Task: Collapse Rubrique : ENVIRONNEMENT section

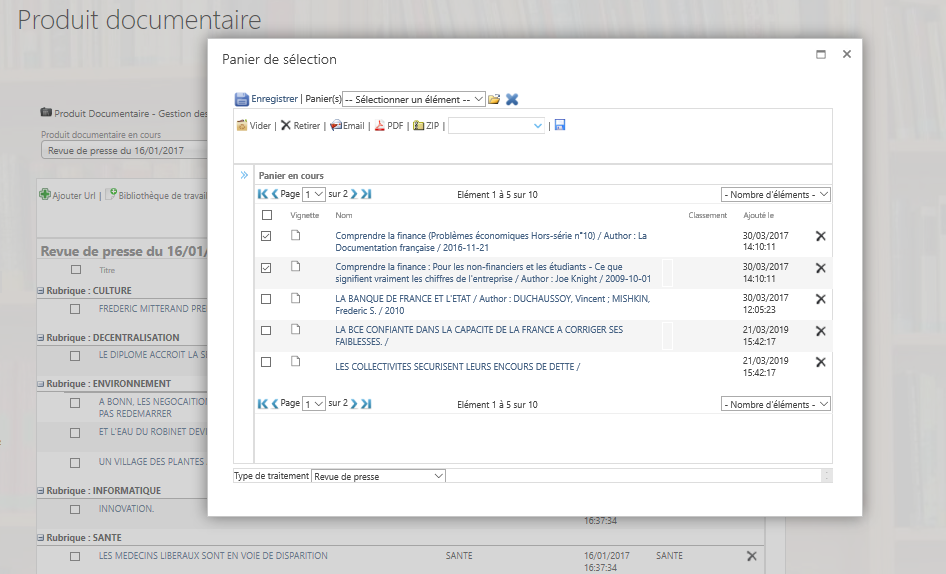Action: [x=41, y=383]
